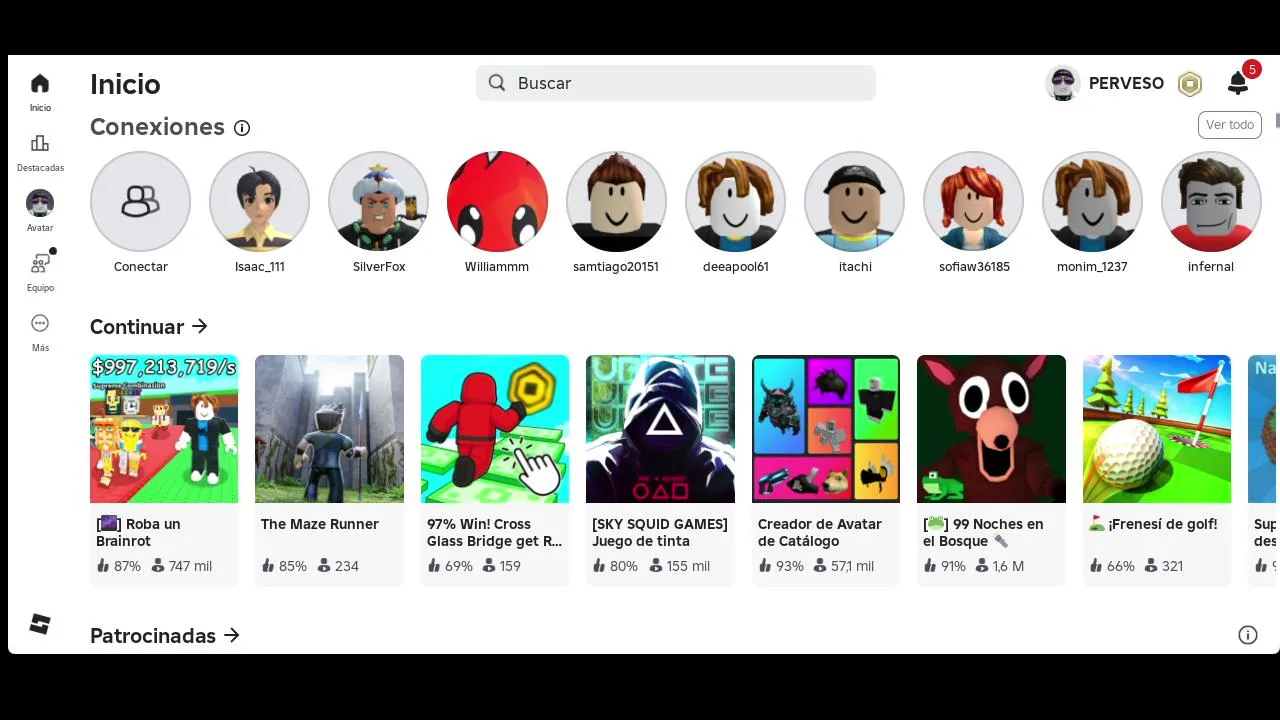Click the Robux hexagon icon

click(x=1189, y=84)
